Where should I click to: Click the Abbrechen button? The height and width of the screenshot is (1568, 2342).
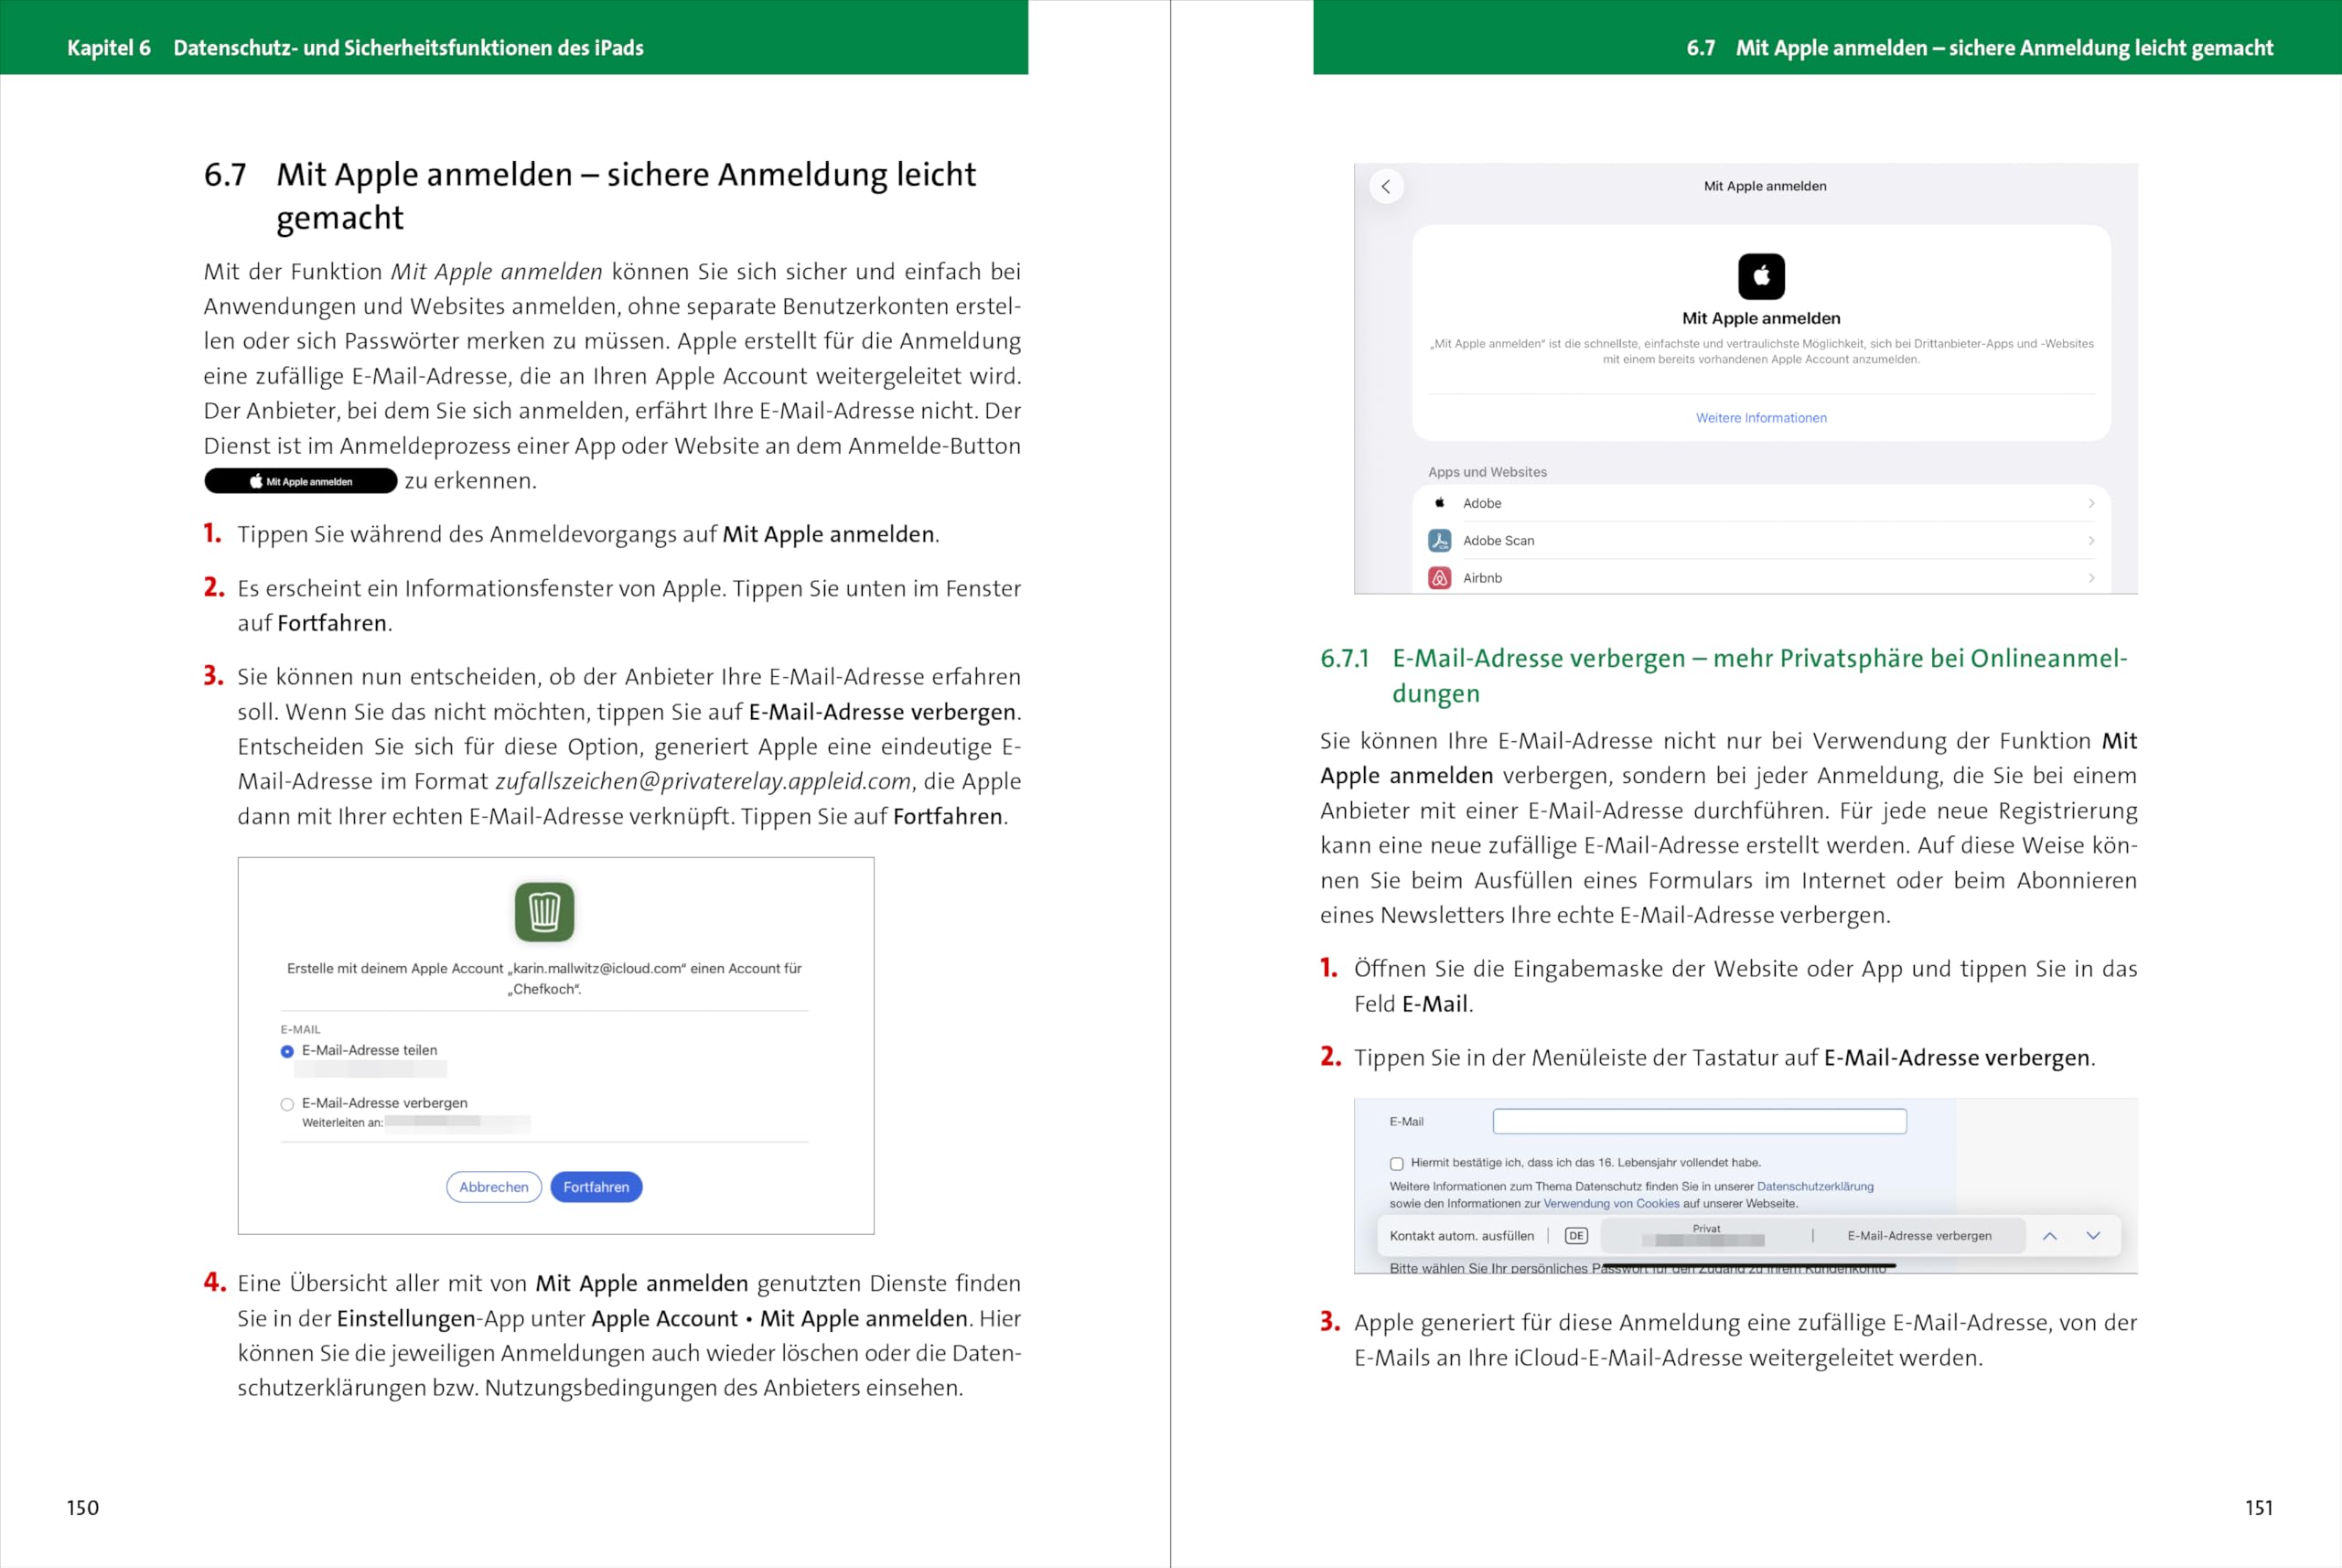click(x=494, y=1187)
